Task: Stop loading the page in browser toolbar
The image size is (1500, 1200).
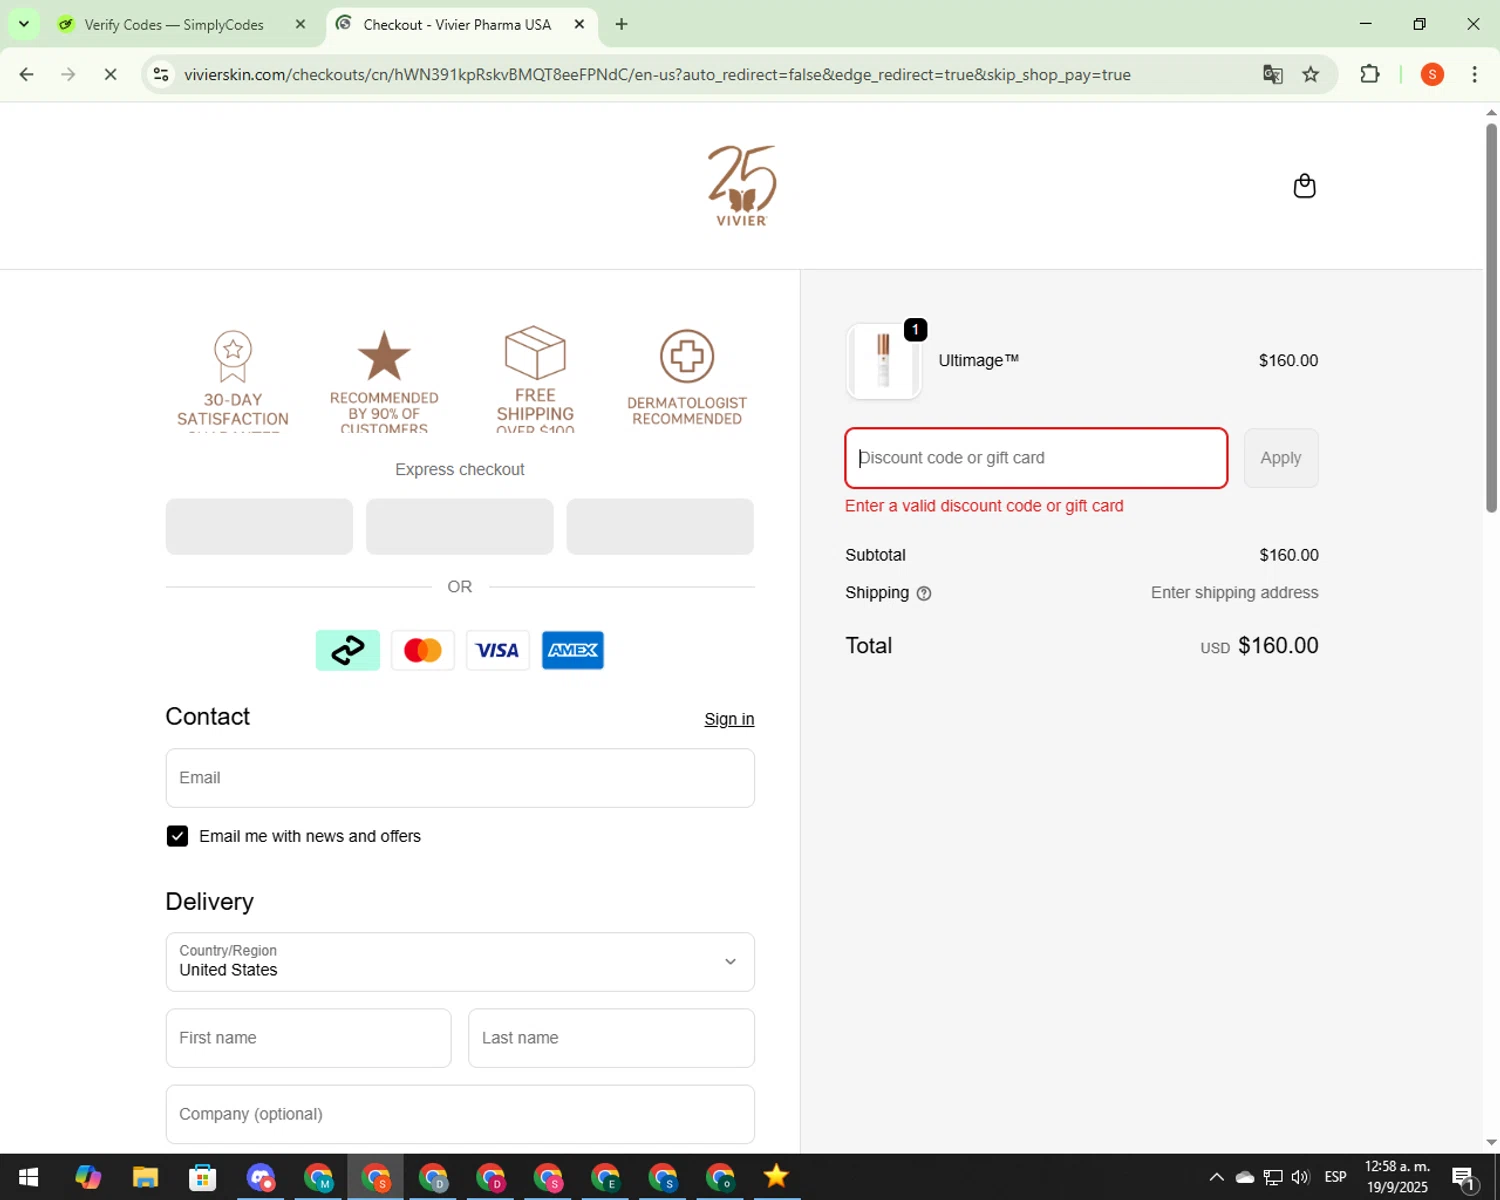Action: tap(110, 74)
